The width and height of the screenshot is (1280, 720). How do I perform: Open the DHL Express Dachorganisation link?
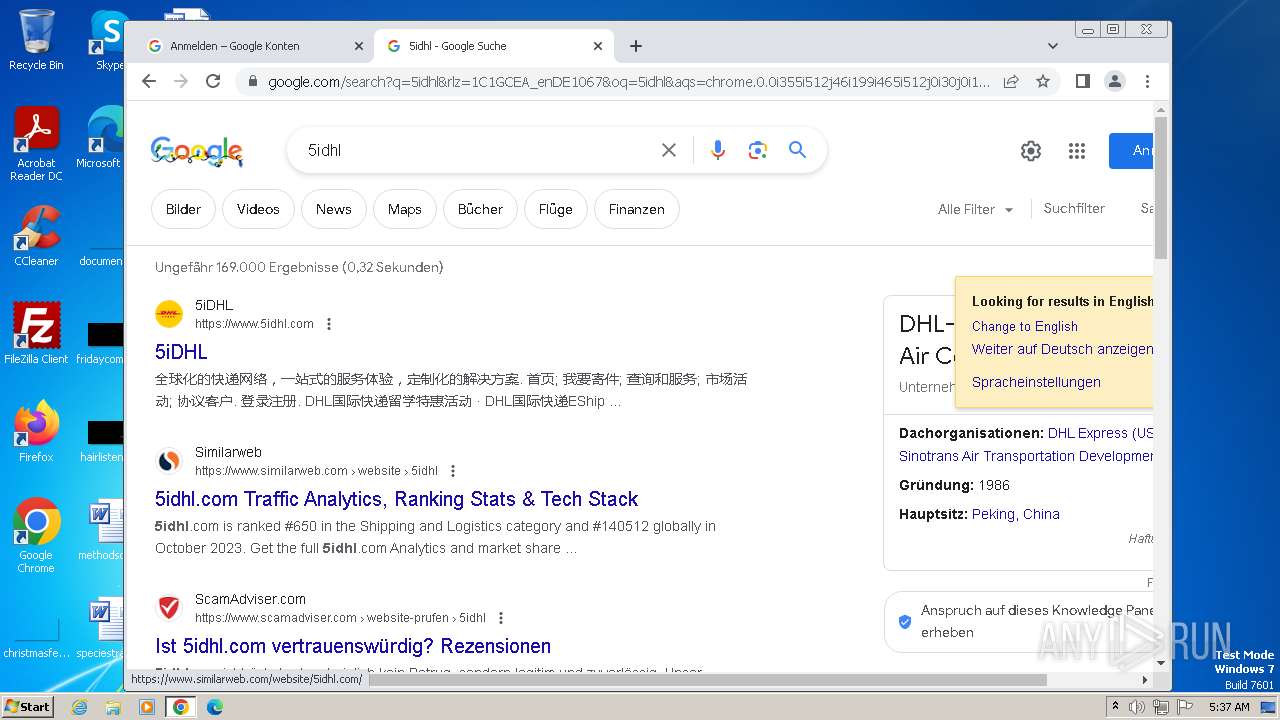click(x=1100, y=433)
